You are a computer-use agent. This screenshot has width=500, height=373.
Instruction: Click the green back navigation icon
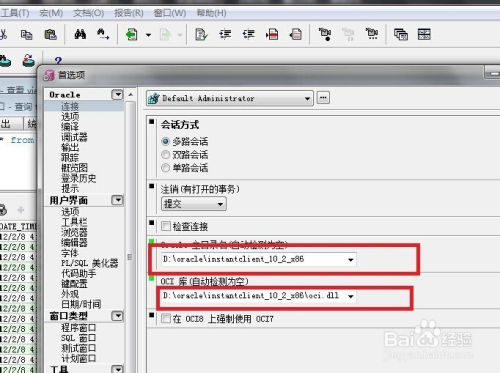tap(132, 34)
